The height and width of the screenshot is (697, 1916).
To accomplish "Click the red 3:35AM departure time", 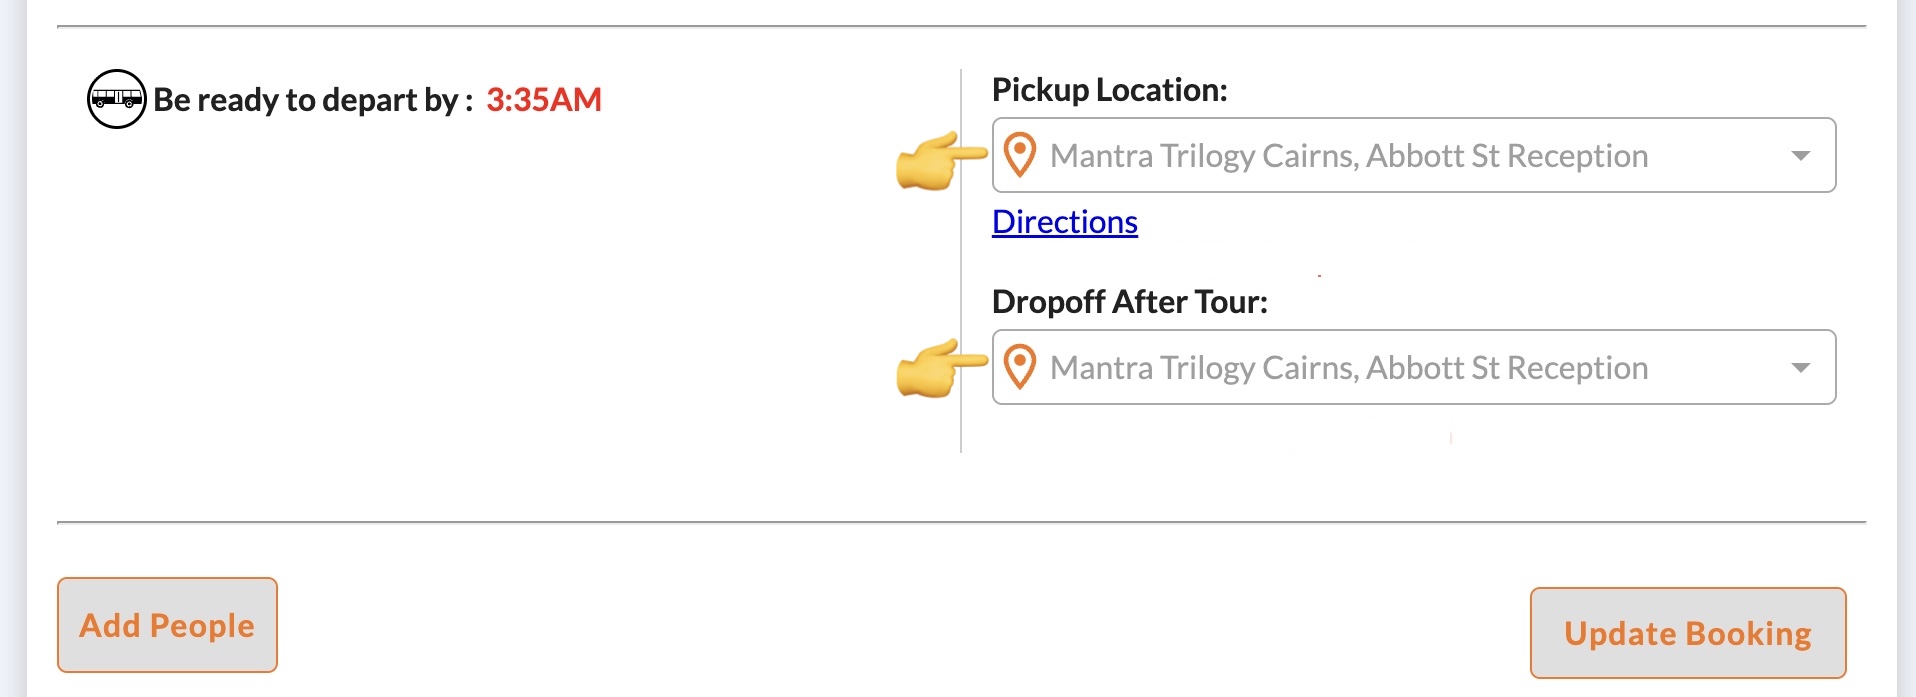I will pos(544,100).
